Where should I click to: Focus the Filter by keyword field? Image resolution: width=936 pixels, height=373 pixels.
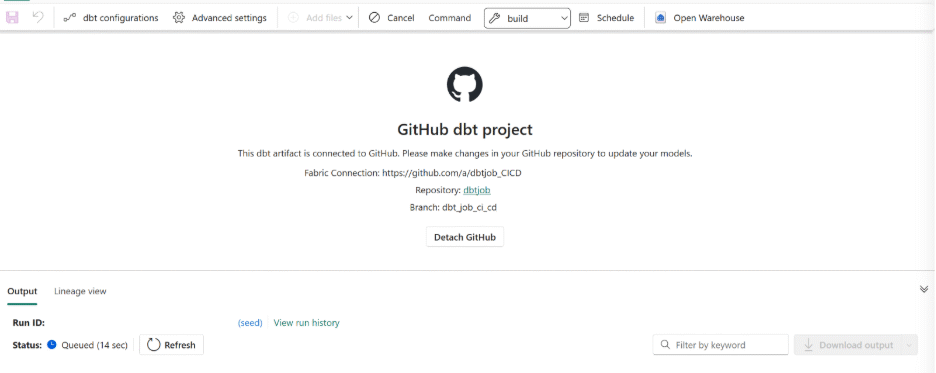coord(721,345)
